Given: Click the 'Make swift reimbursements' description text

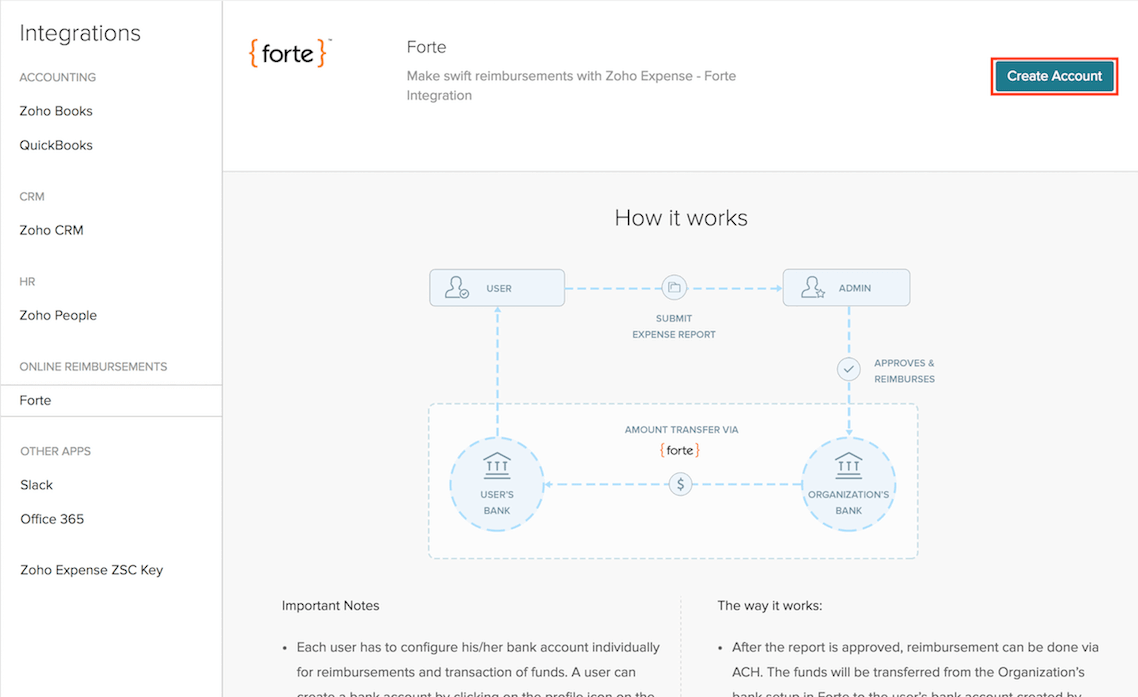Looking at the screenshot, I should [571, 86].
